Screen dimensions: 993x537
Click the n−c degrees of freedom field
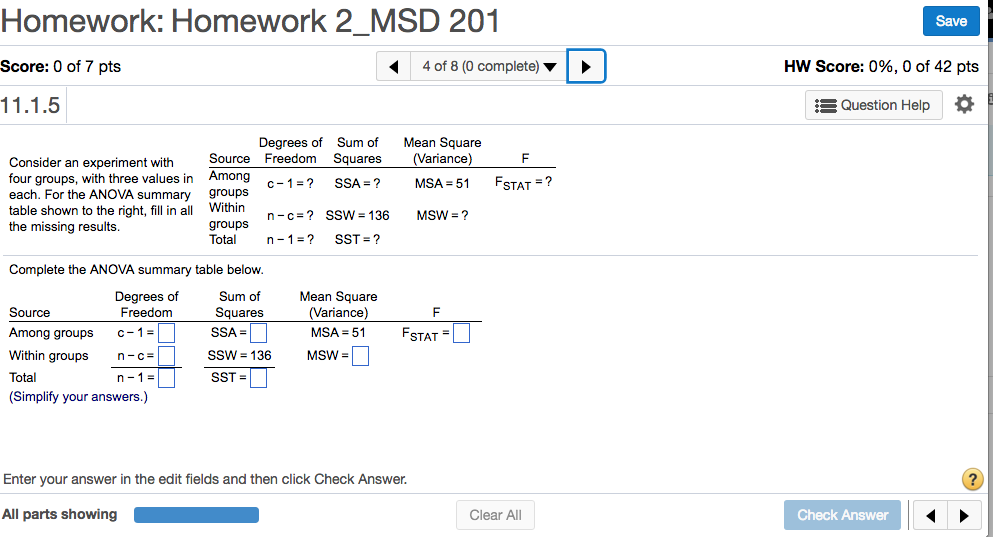pyautogui.click(x=167, y=356)
